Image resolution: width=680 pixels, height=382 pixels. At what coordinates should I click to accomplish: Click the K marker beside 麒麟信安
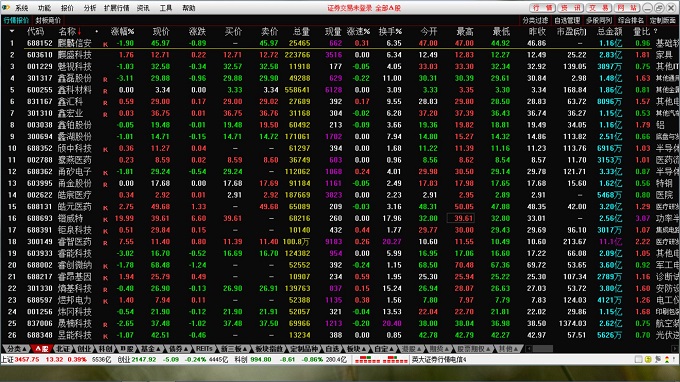(105, 44)
